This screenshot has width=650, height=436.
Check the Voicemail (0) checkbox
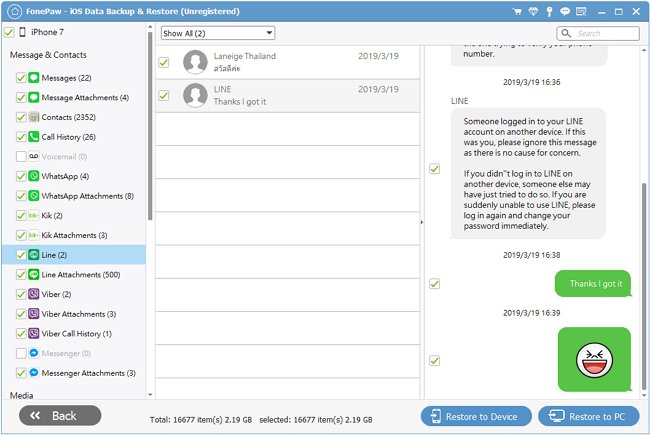pyautogui.click(x=21, y=156)
